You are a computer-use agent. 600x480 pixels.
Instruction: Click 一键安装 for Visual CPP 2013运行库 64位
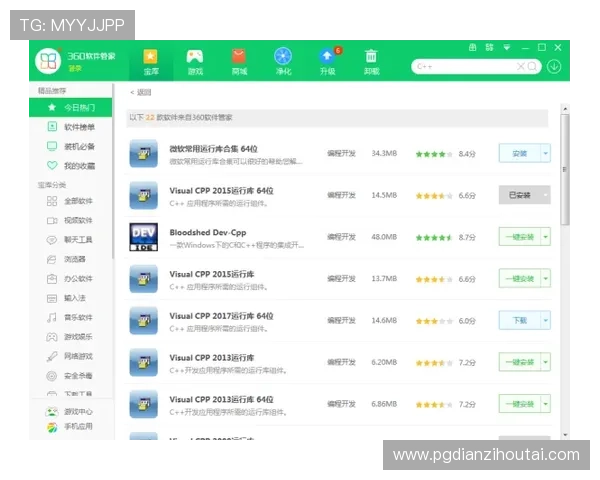click(x=520, y=404)
